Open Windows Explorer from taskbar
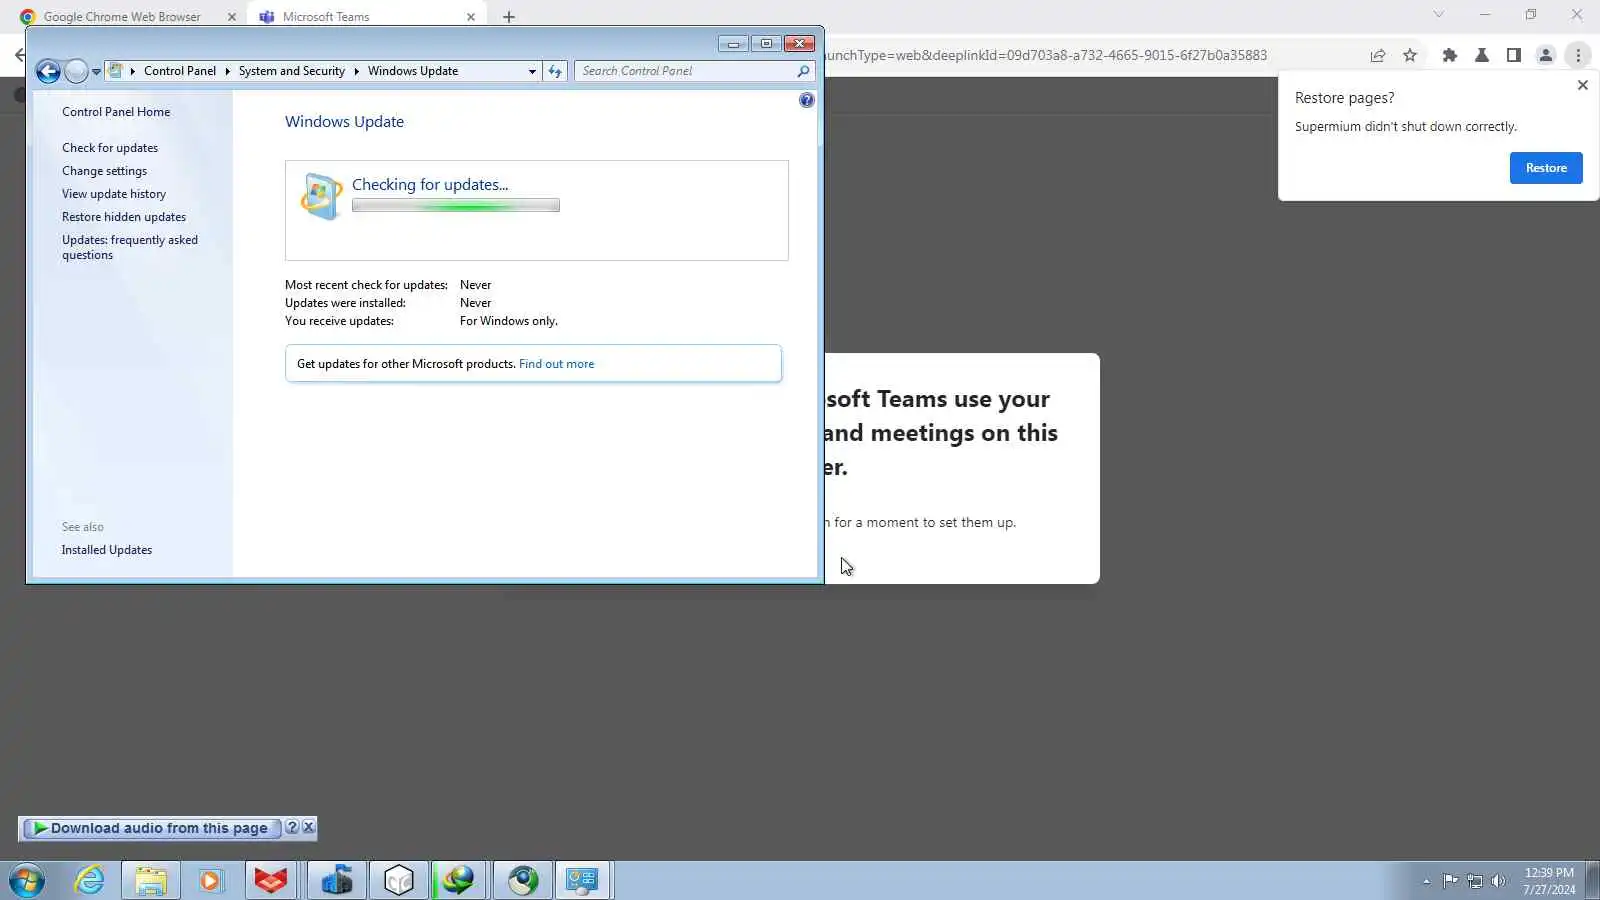The width and height of the screenshot is (1600, 900). (151, 881)
